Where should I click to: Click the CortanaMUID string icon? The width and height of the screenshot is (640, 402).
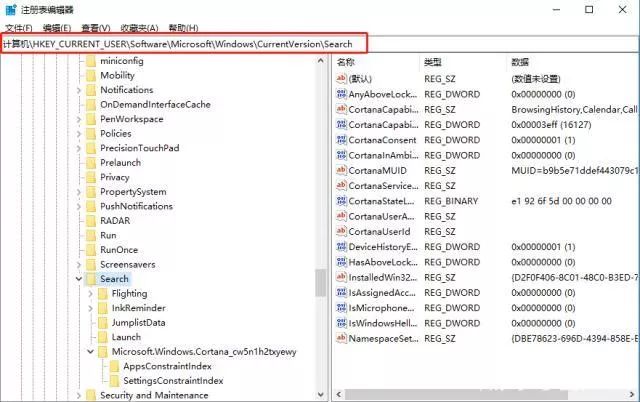pyautogui.click(x=341, y=170)
